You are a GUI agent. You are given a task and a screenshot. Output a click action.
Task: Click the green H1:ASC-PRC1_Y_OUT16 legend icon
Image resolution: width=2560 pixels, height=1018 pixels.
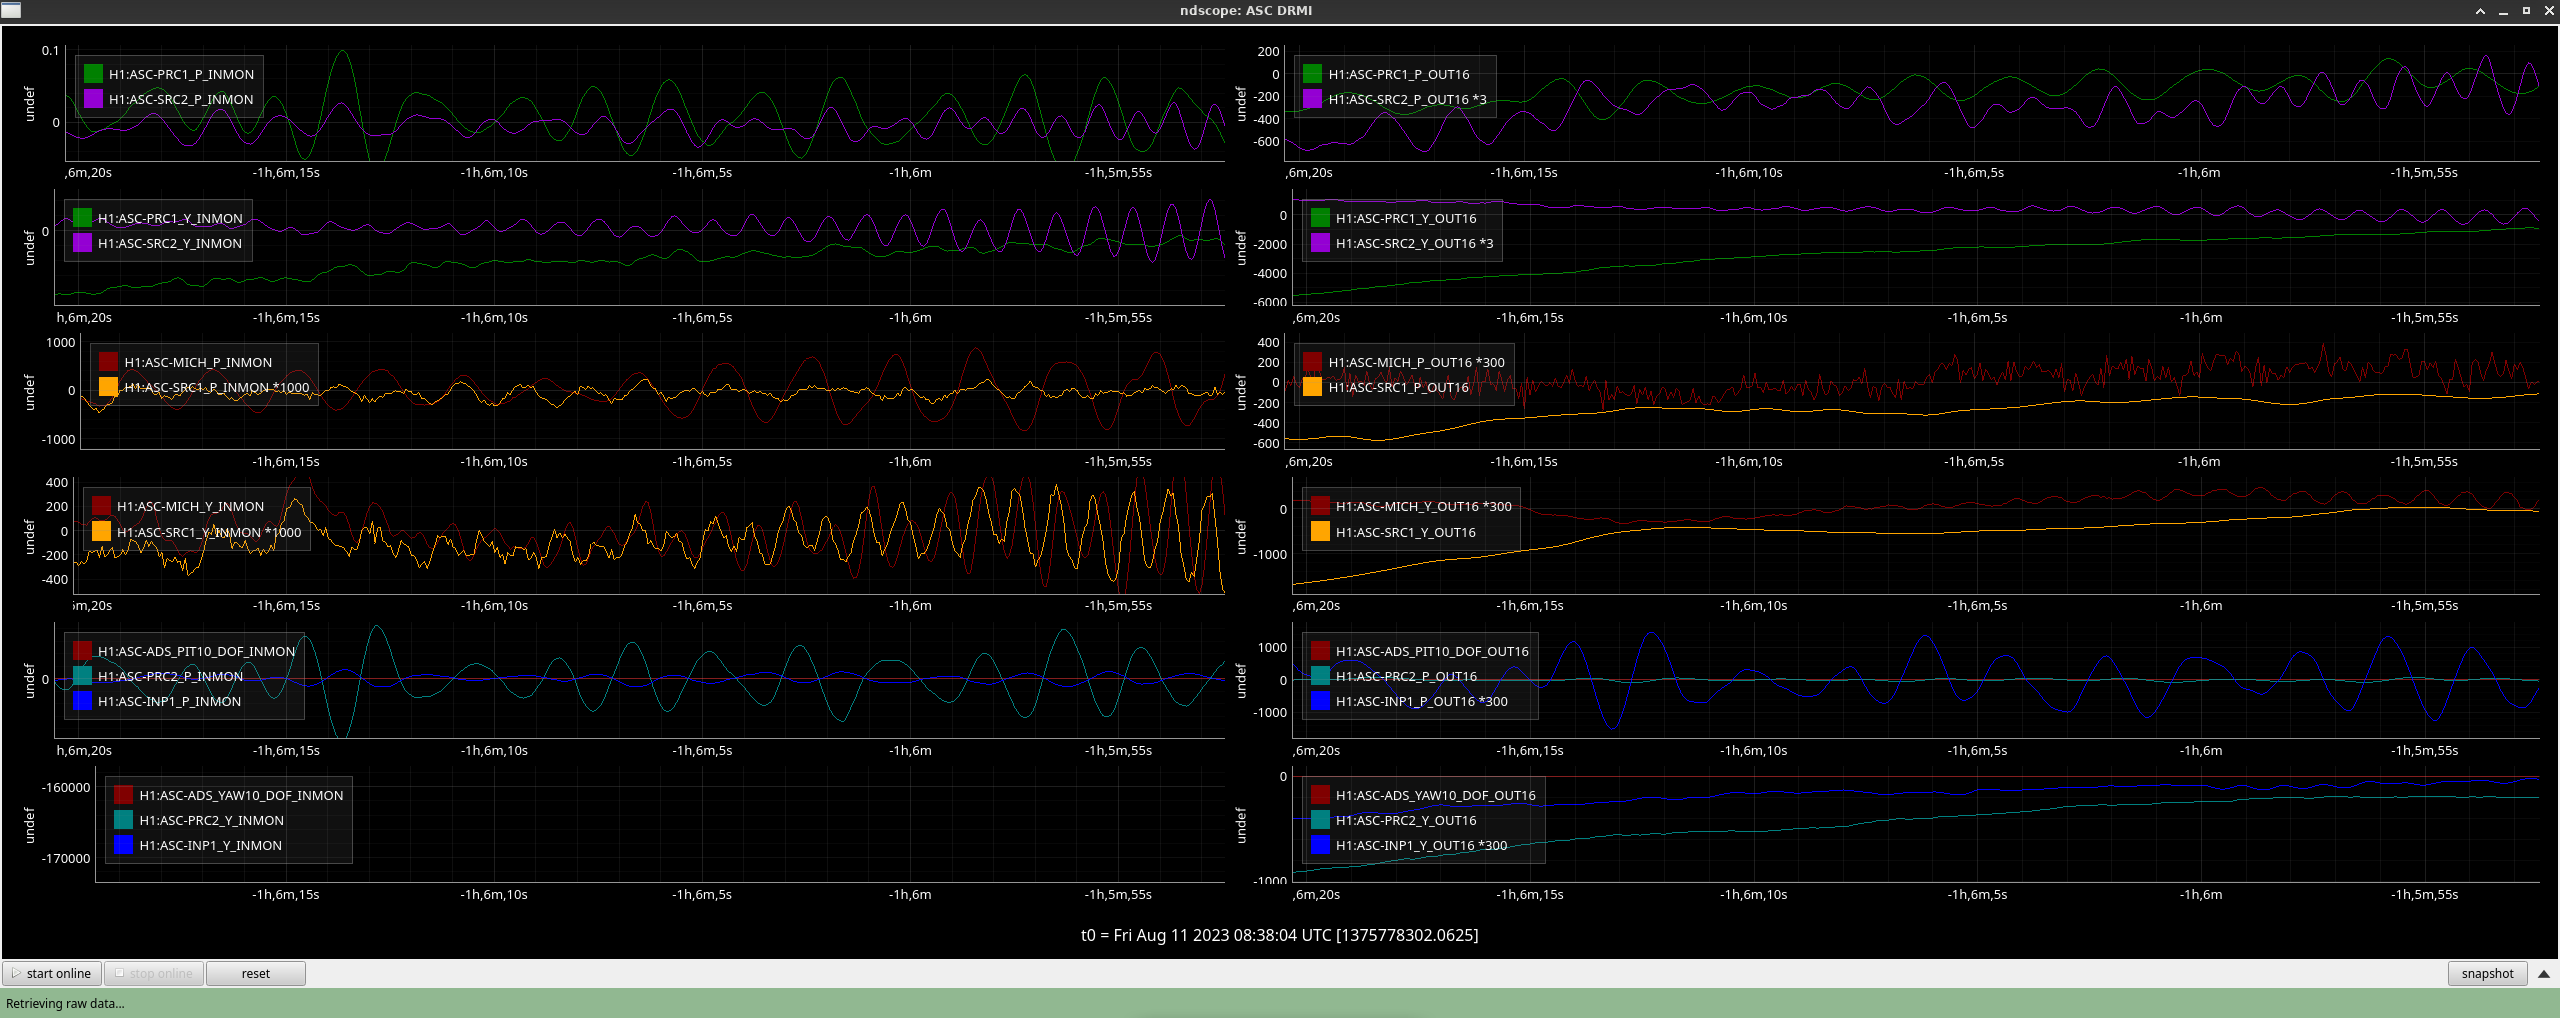pos(1320,218)
